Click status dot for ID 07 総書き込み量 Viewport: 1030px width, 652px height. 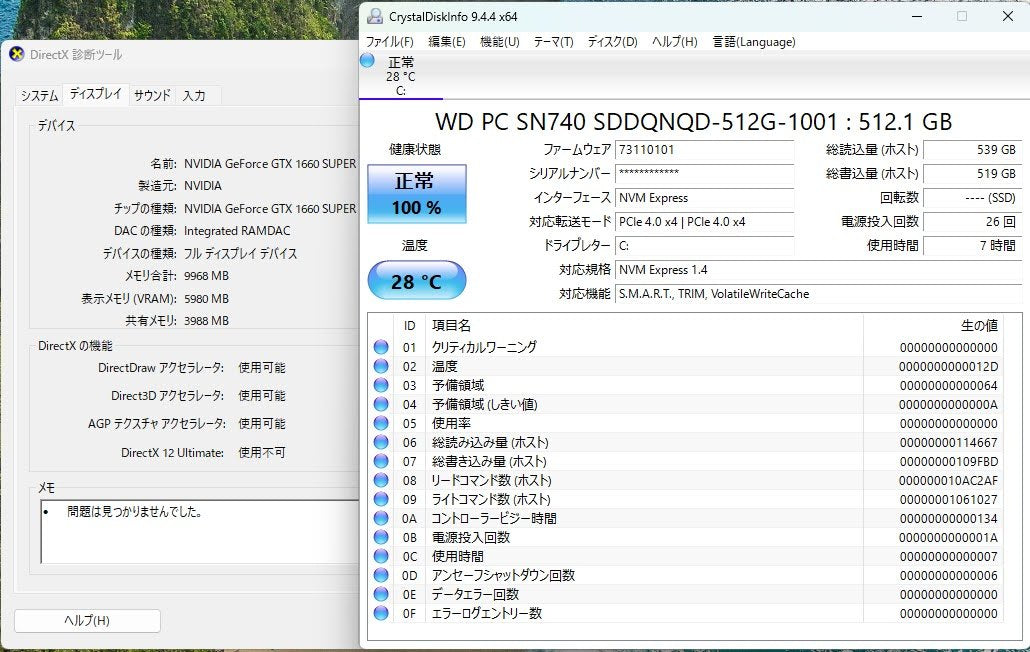[381, 462]
